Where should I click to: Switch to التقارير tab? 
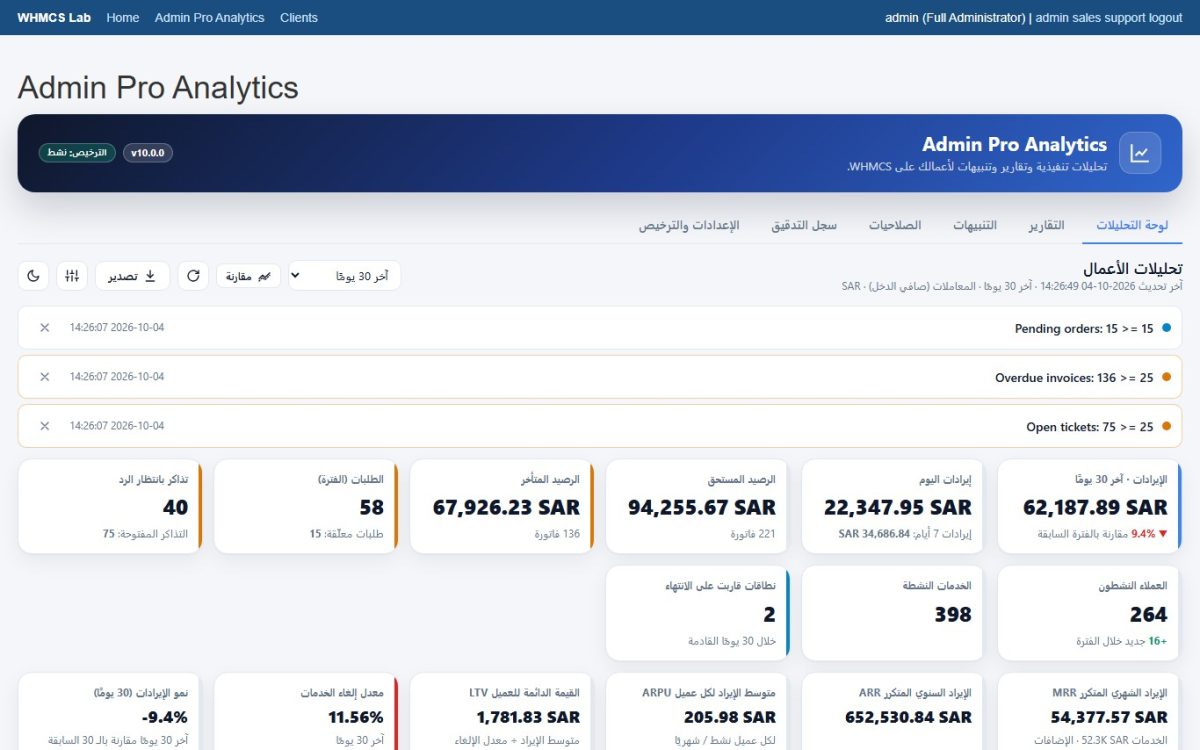pos(1047,225)
